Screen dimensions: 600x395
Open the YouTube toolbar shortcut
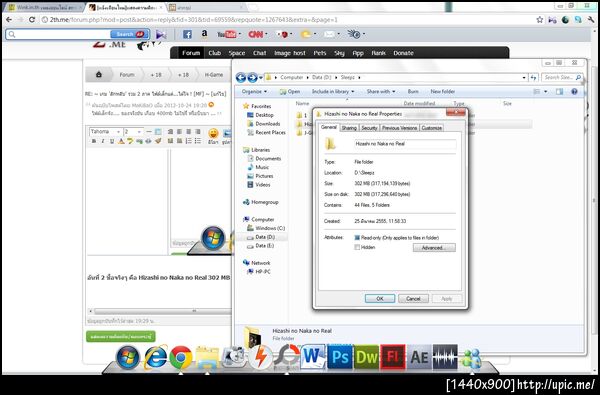tap(227, 34)
